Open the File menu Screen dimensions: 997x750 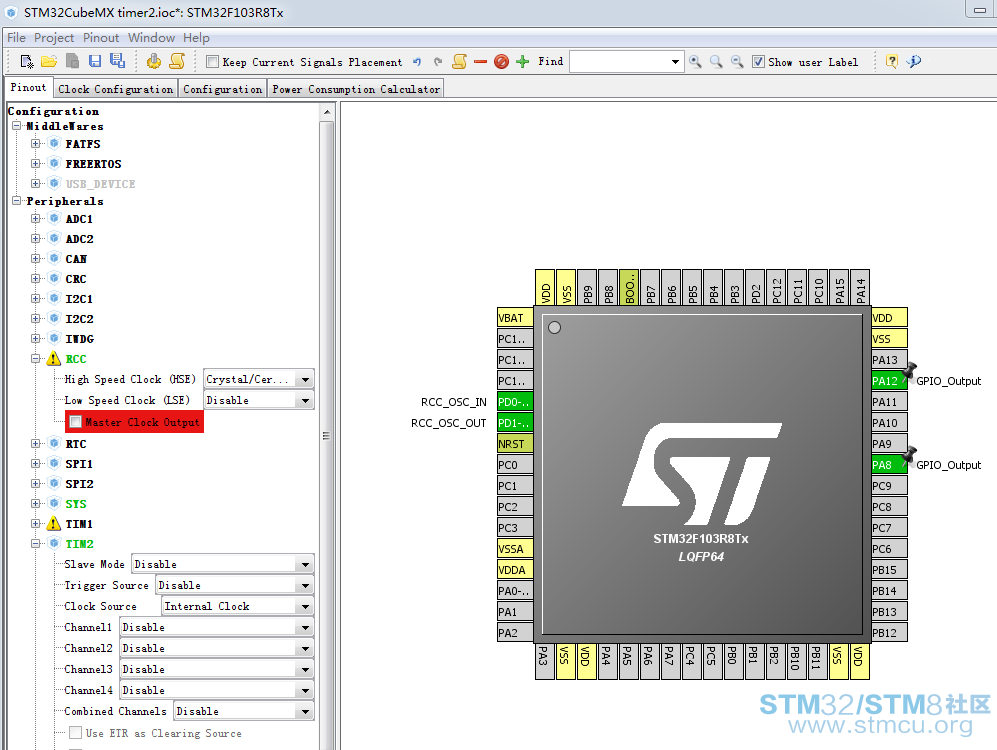click(x=17, y=38)
